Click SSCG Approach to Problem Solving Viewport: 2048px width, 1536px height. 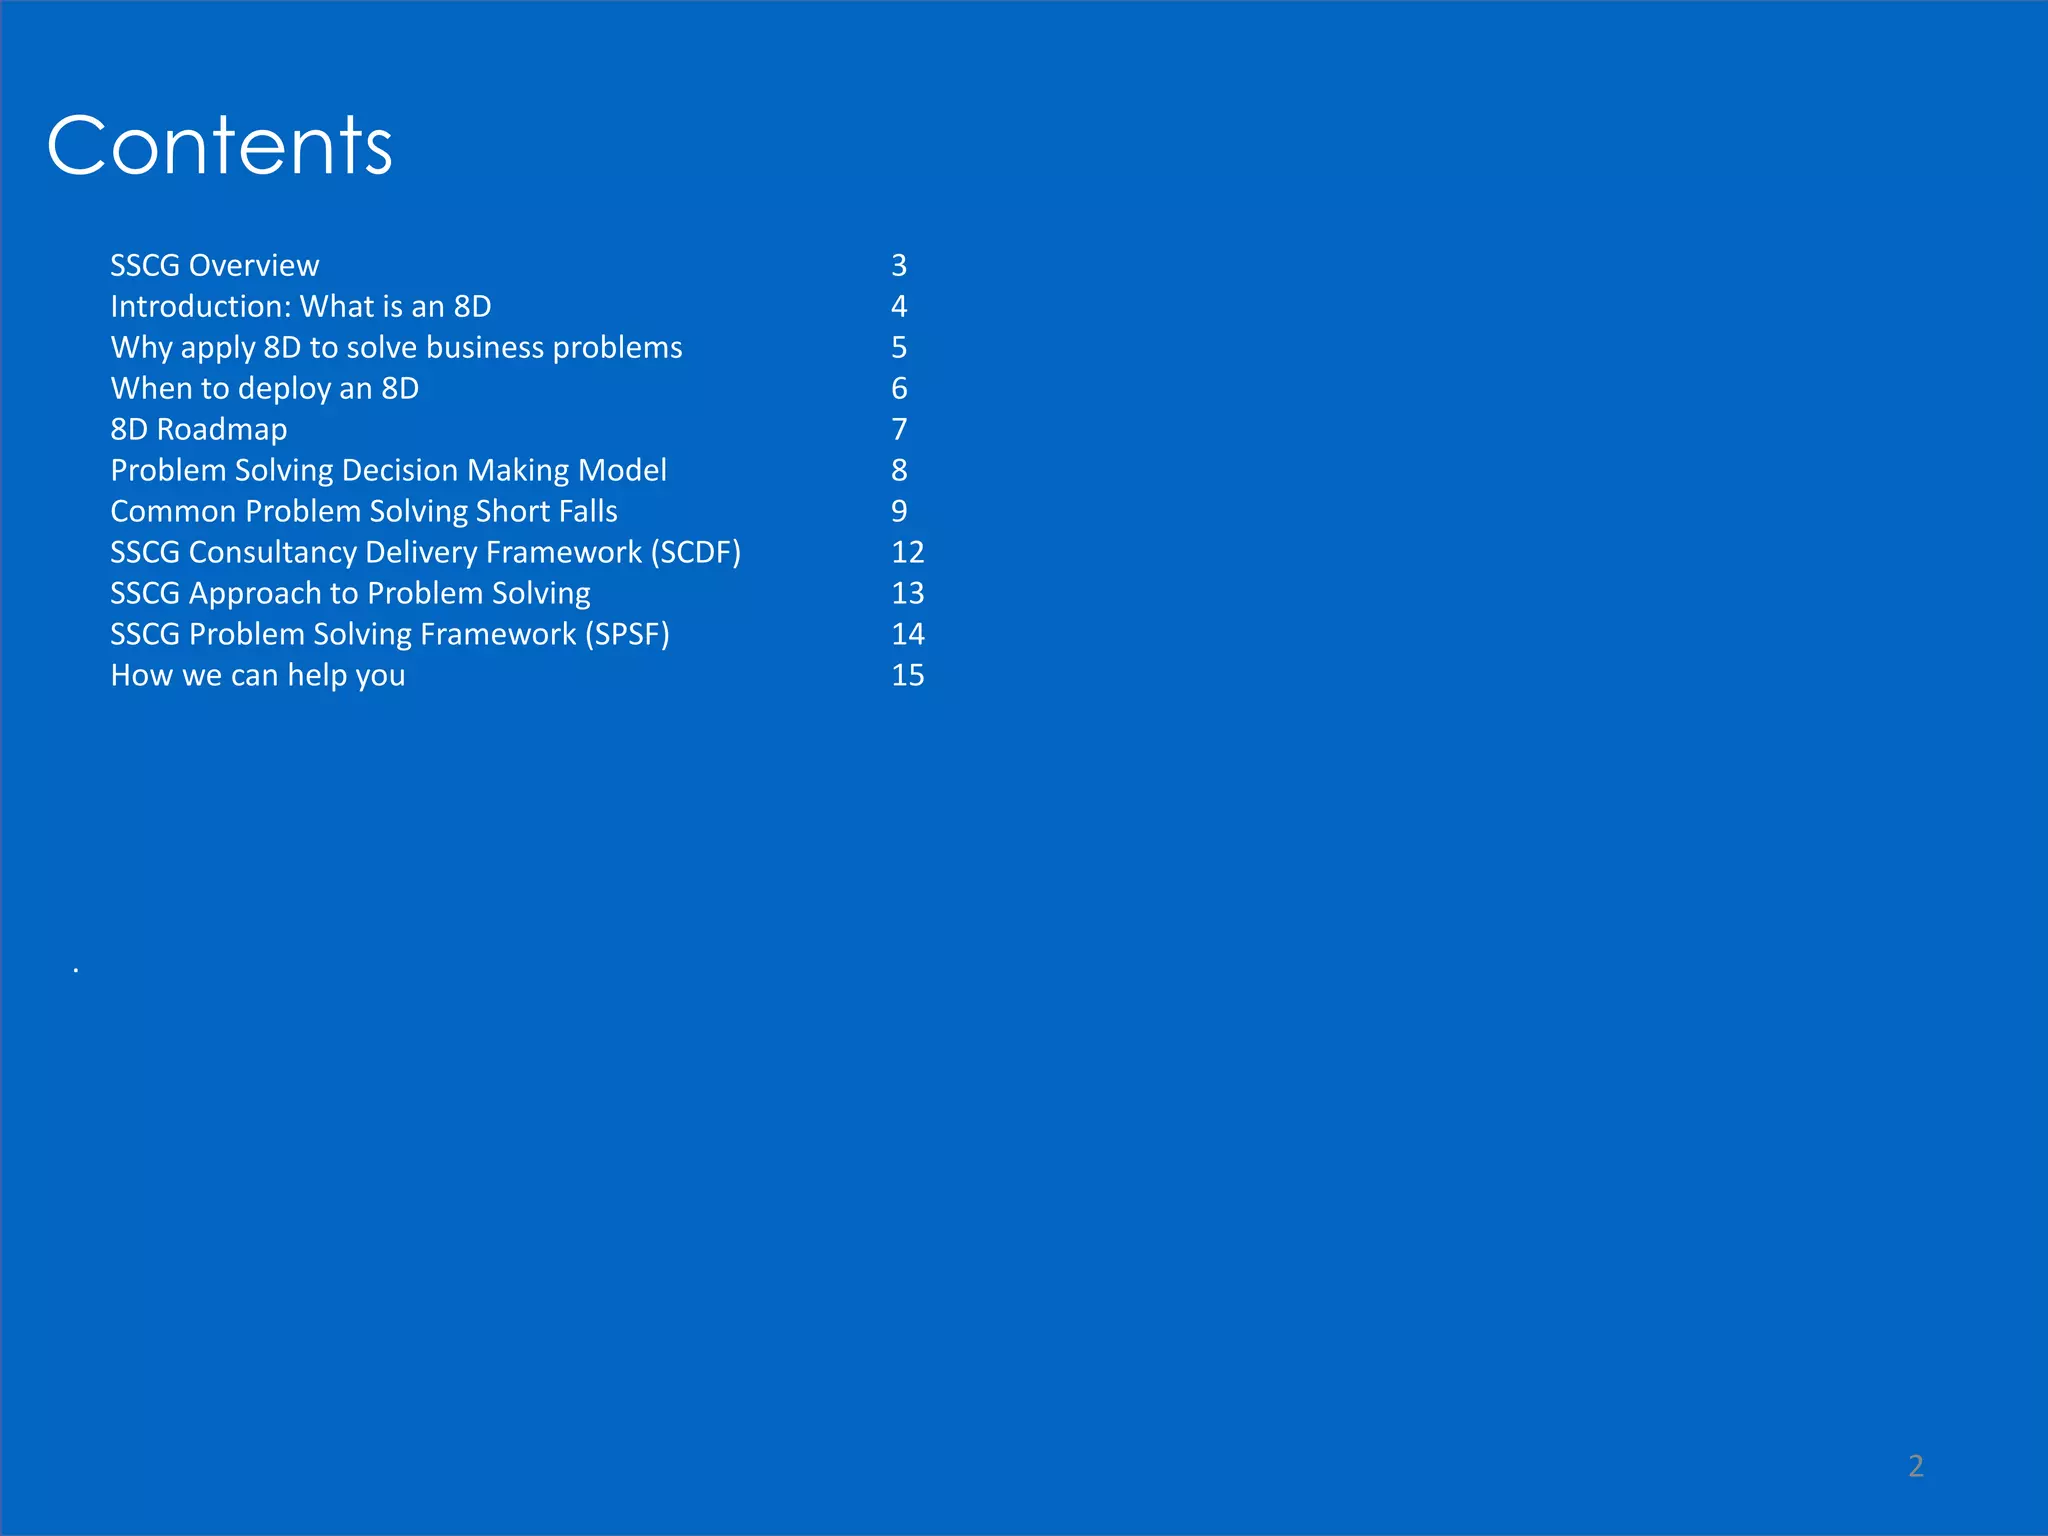pos(350,593)
